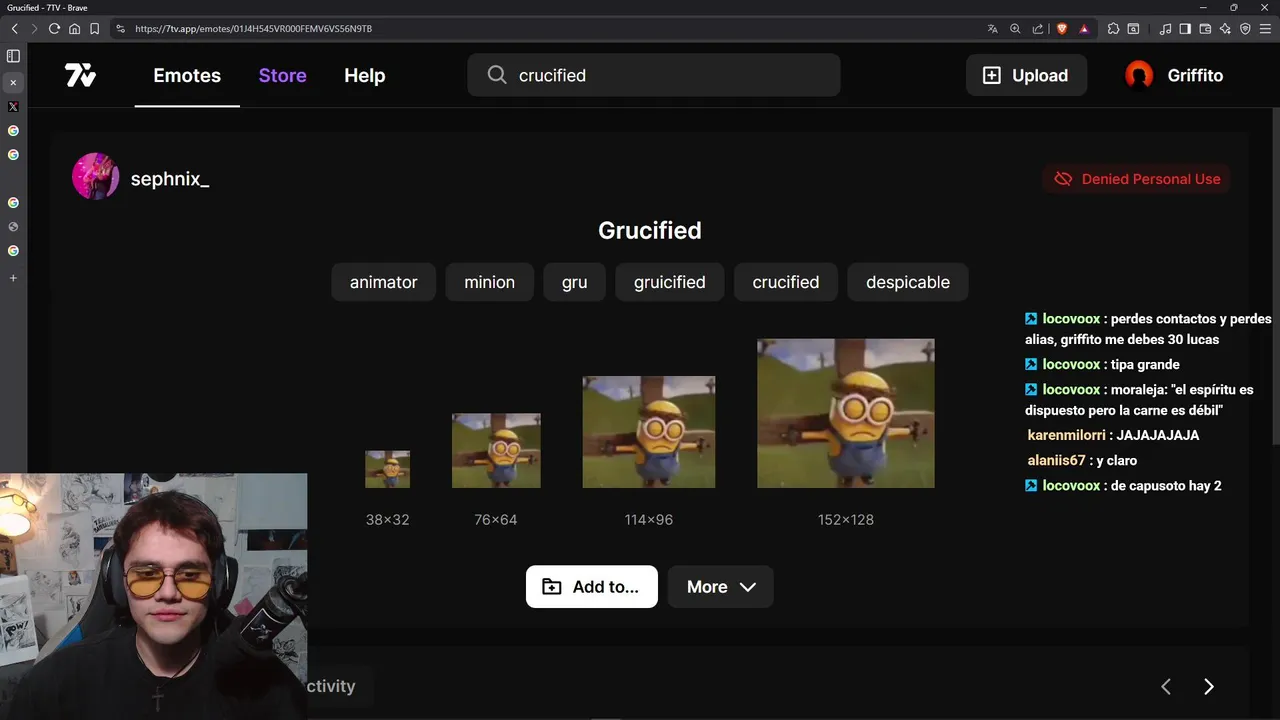Open the translate page icon
1280x720 pixels.
coord(992,29)
